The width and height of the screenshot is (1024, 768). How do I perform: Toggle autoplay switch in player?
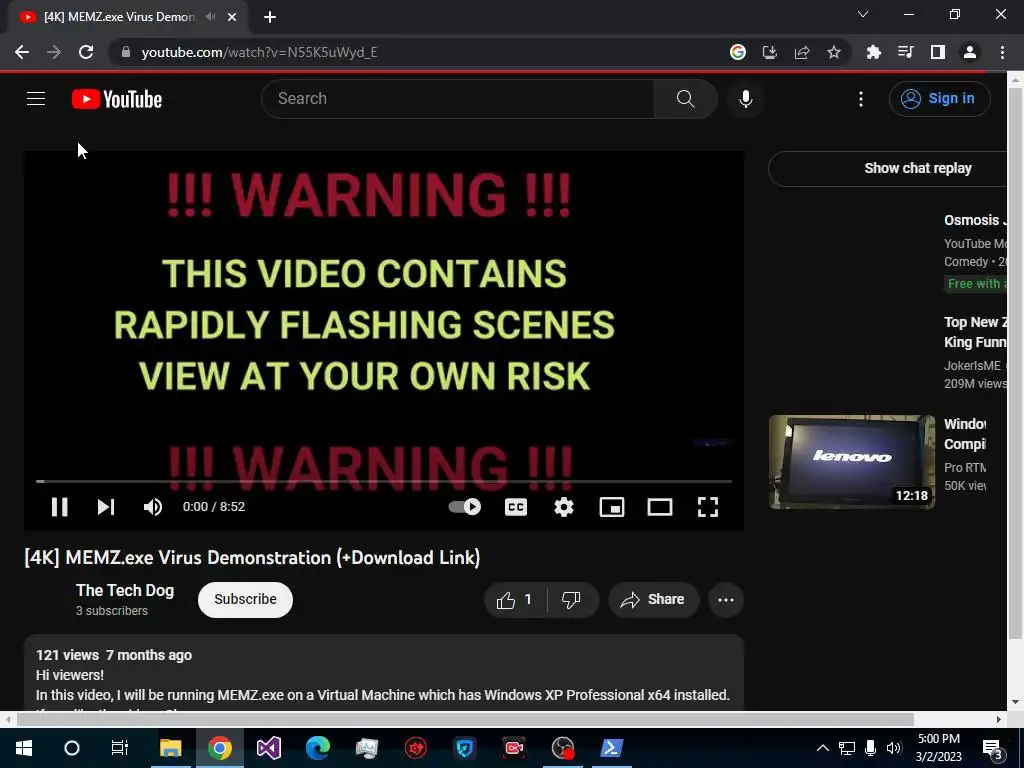[465, 507]
